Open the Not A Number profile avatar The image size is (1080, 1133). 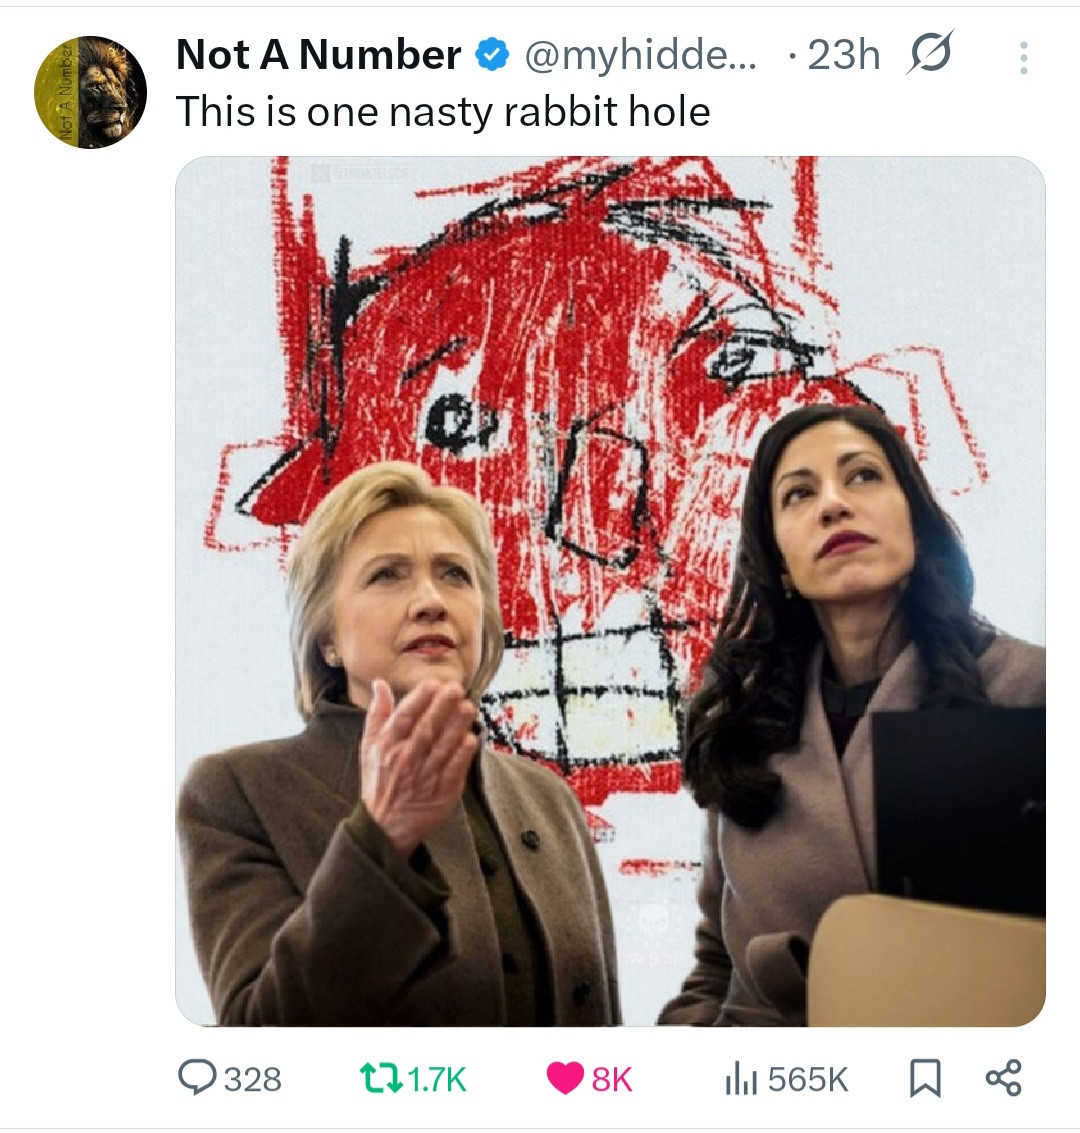(90, 92)
